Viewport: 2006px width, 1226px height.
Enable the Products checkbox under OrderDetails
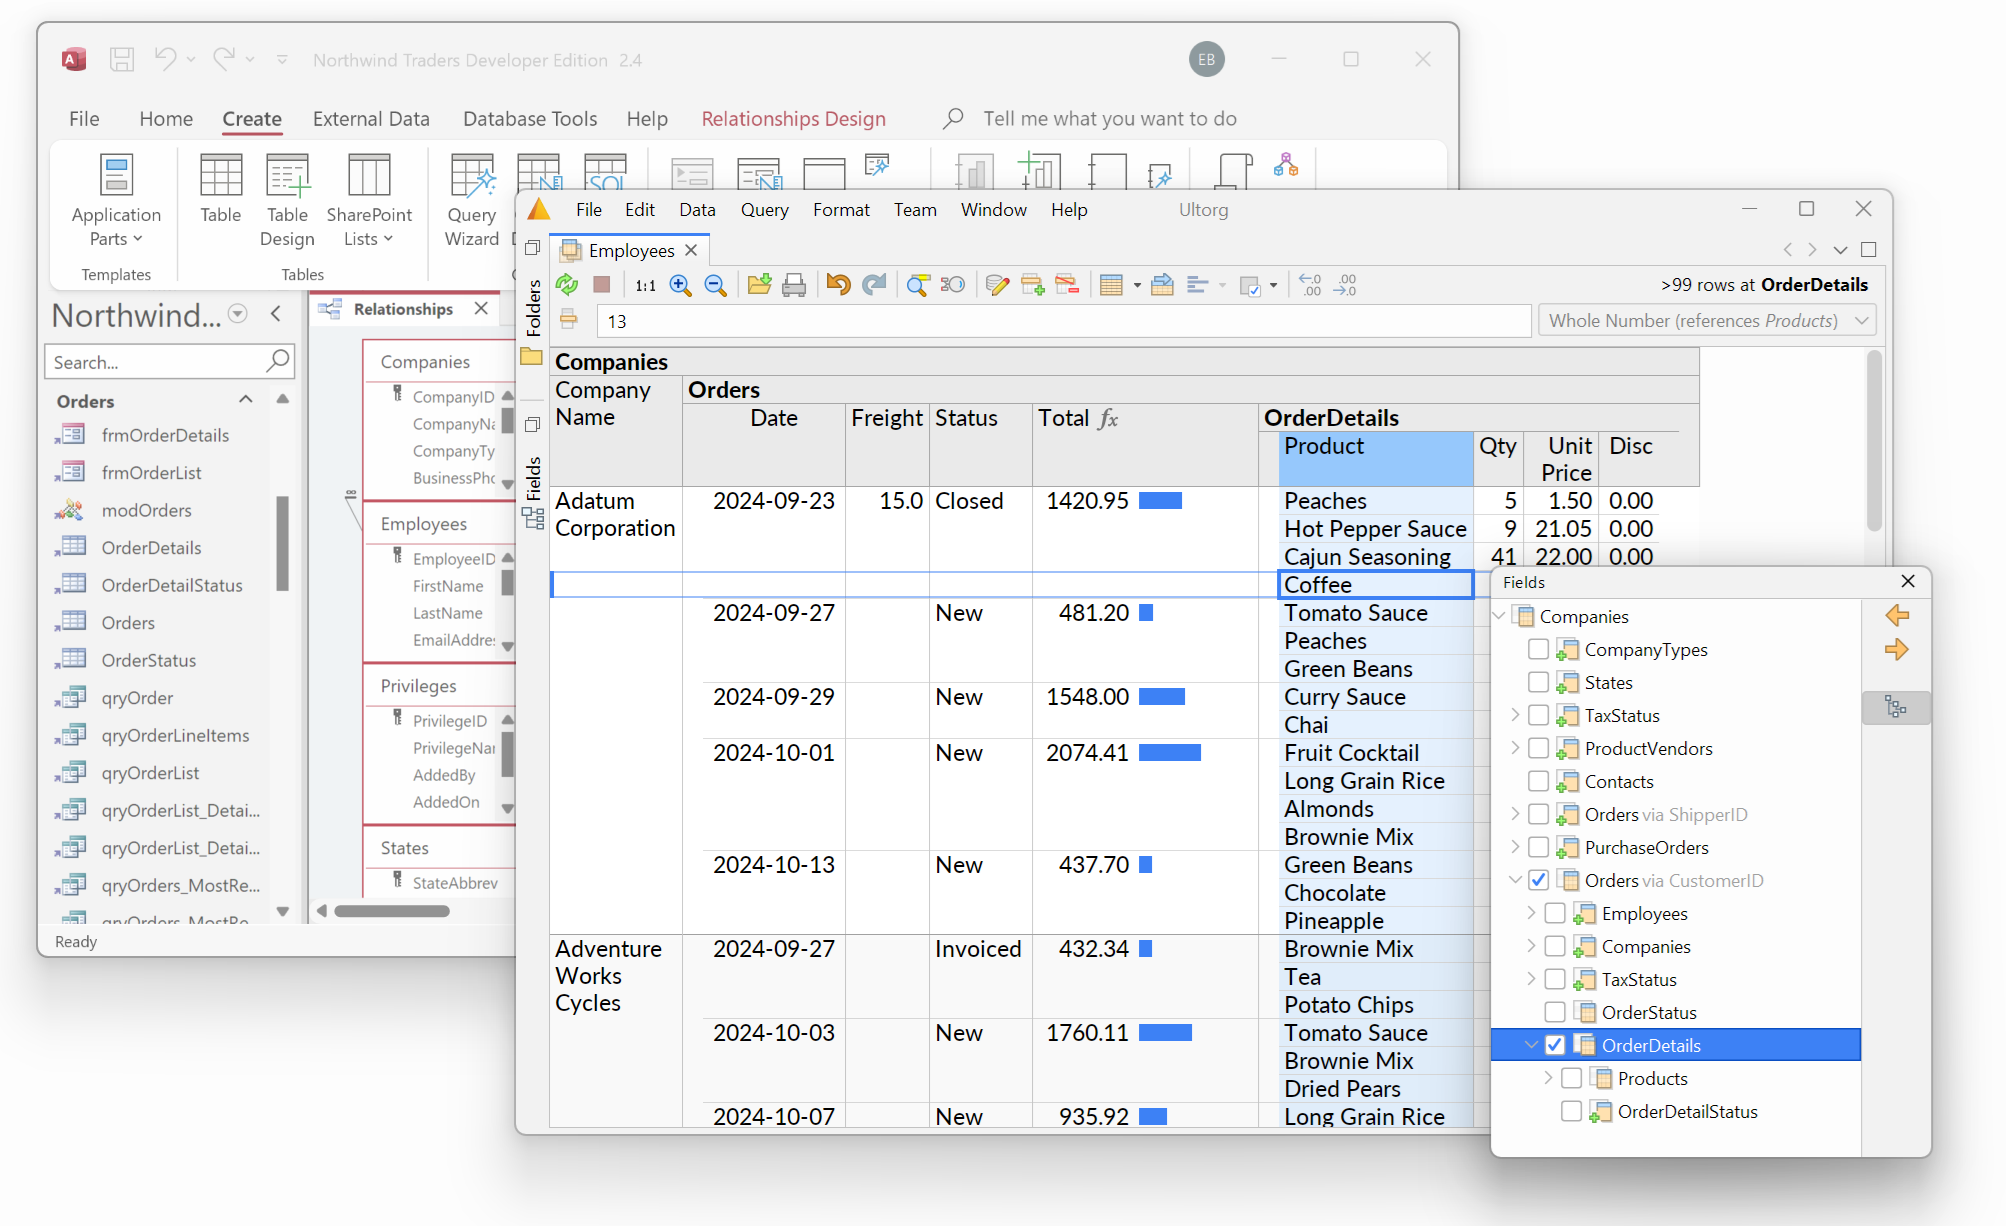1571,1078
